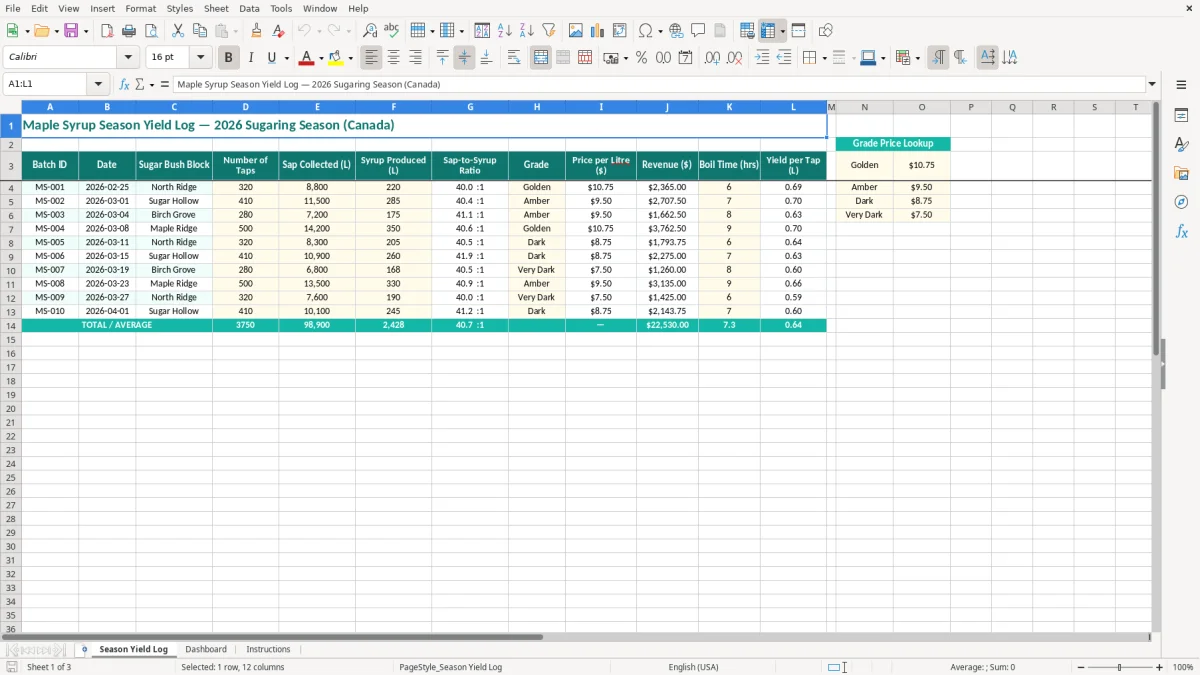Screen dimensions: 1200x675
Task: Insert Hyperlink globe icon
Action: point(676,31)
